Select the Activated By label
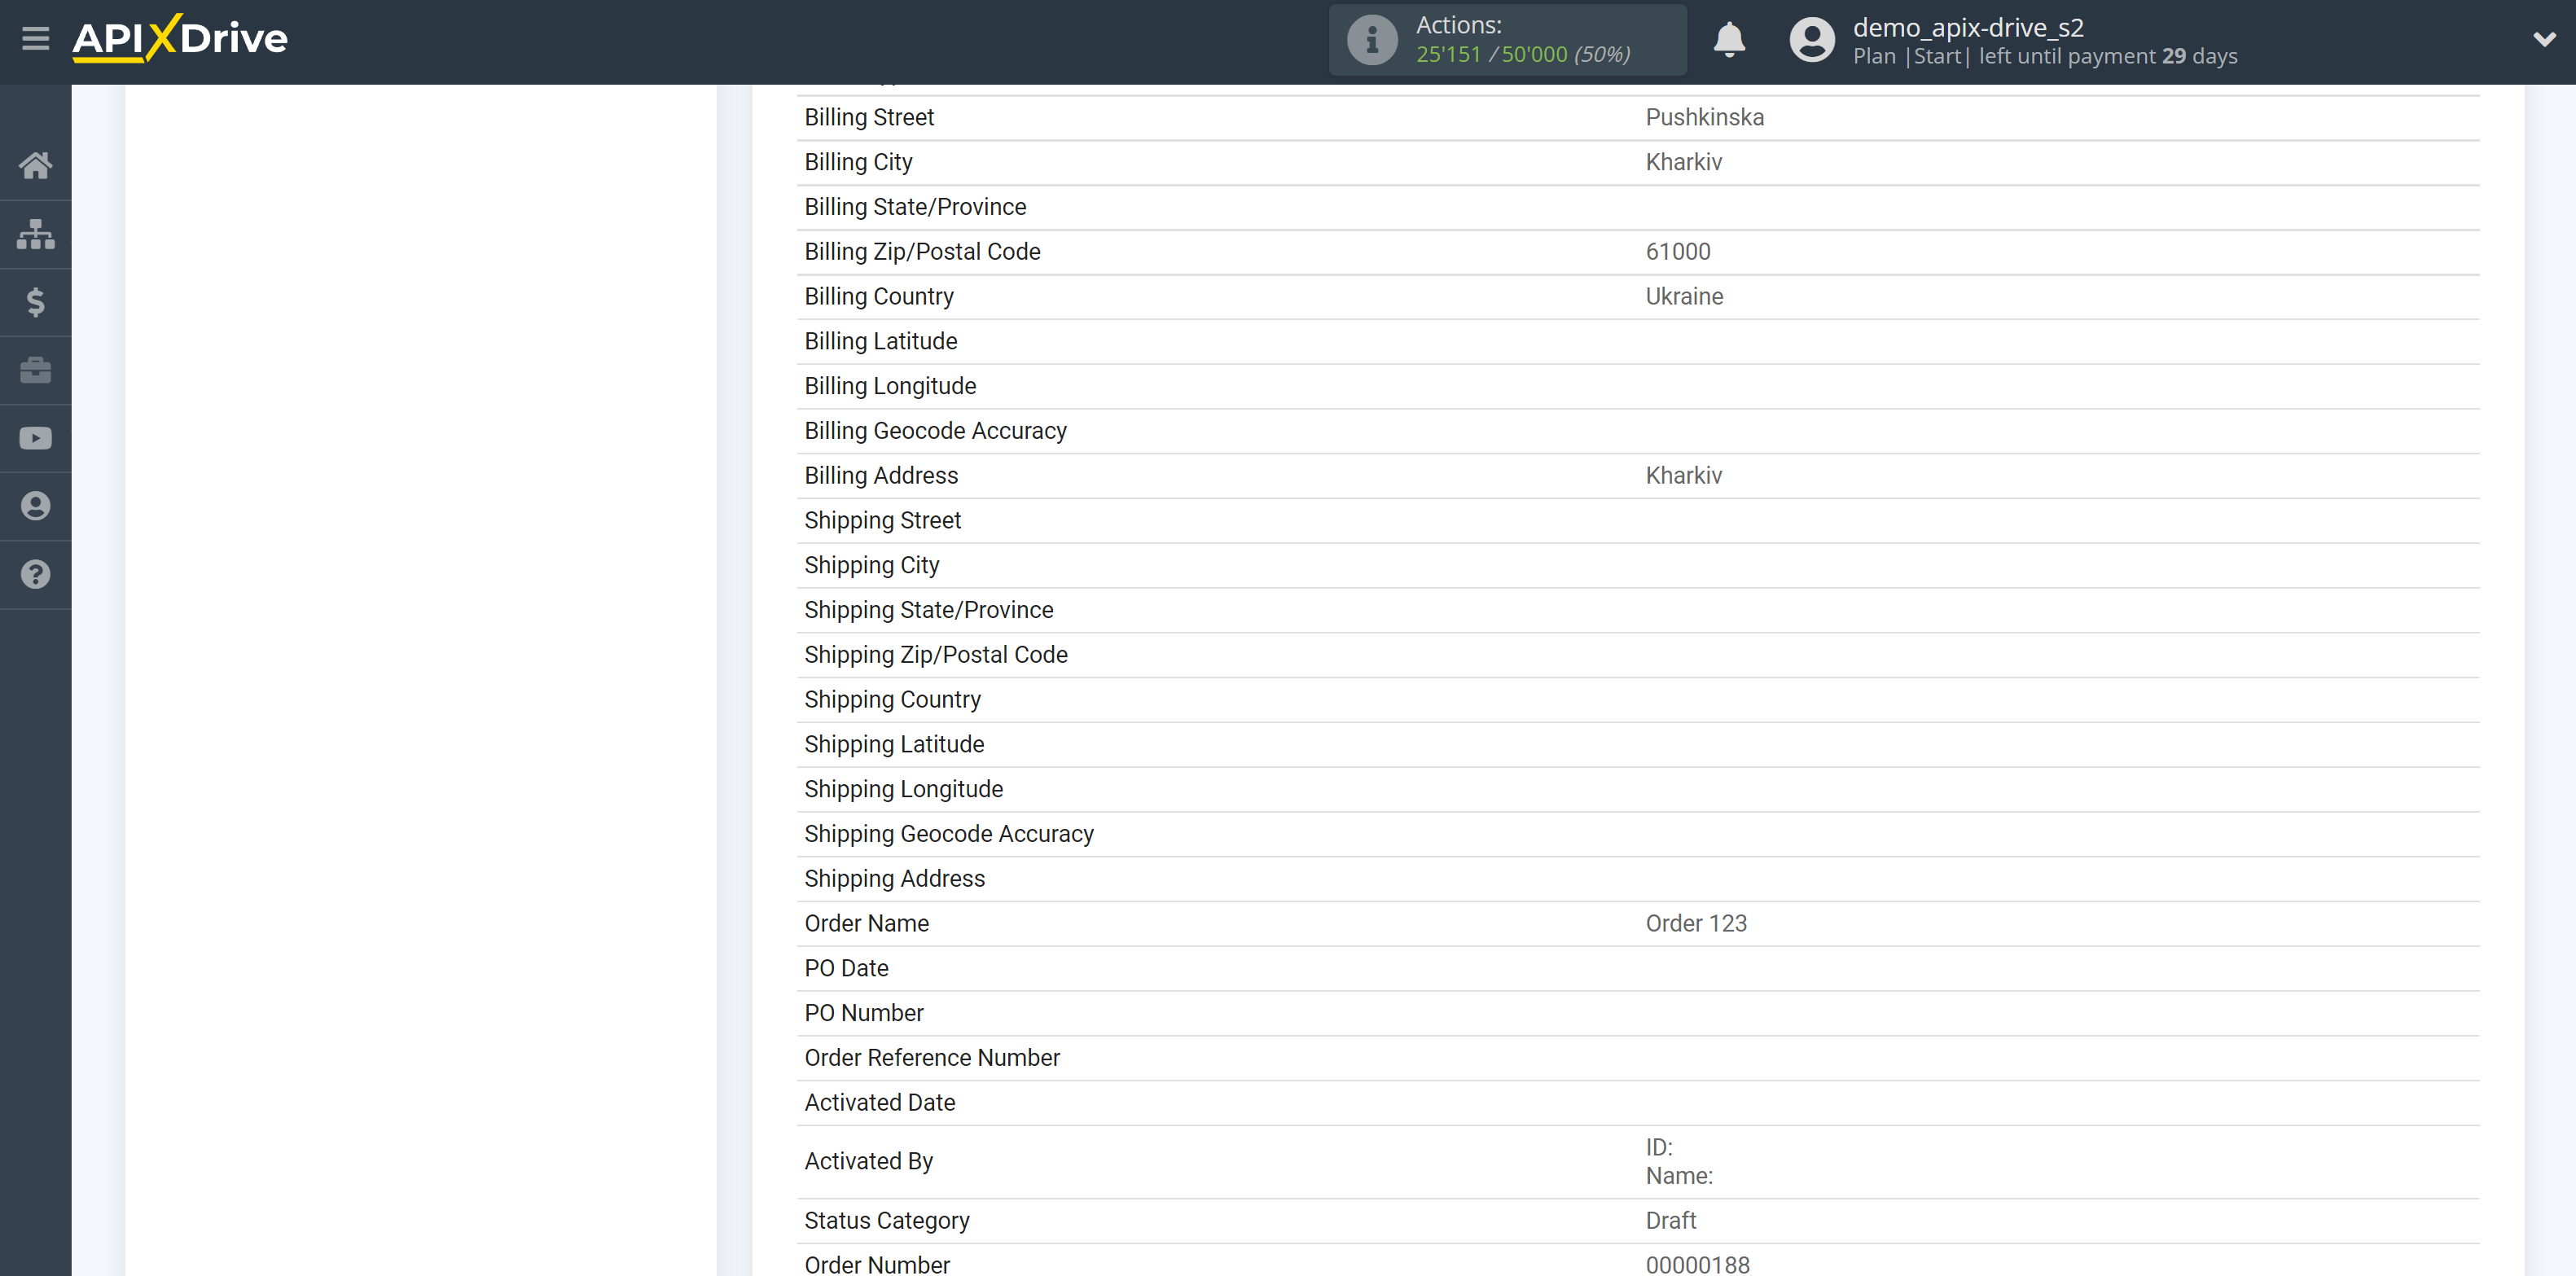2576x1276 pixels. click(868, 1162)
